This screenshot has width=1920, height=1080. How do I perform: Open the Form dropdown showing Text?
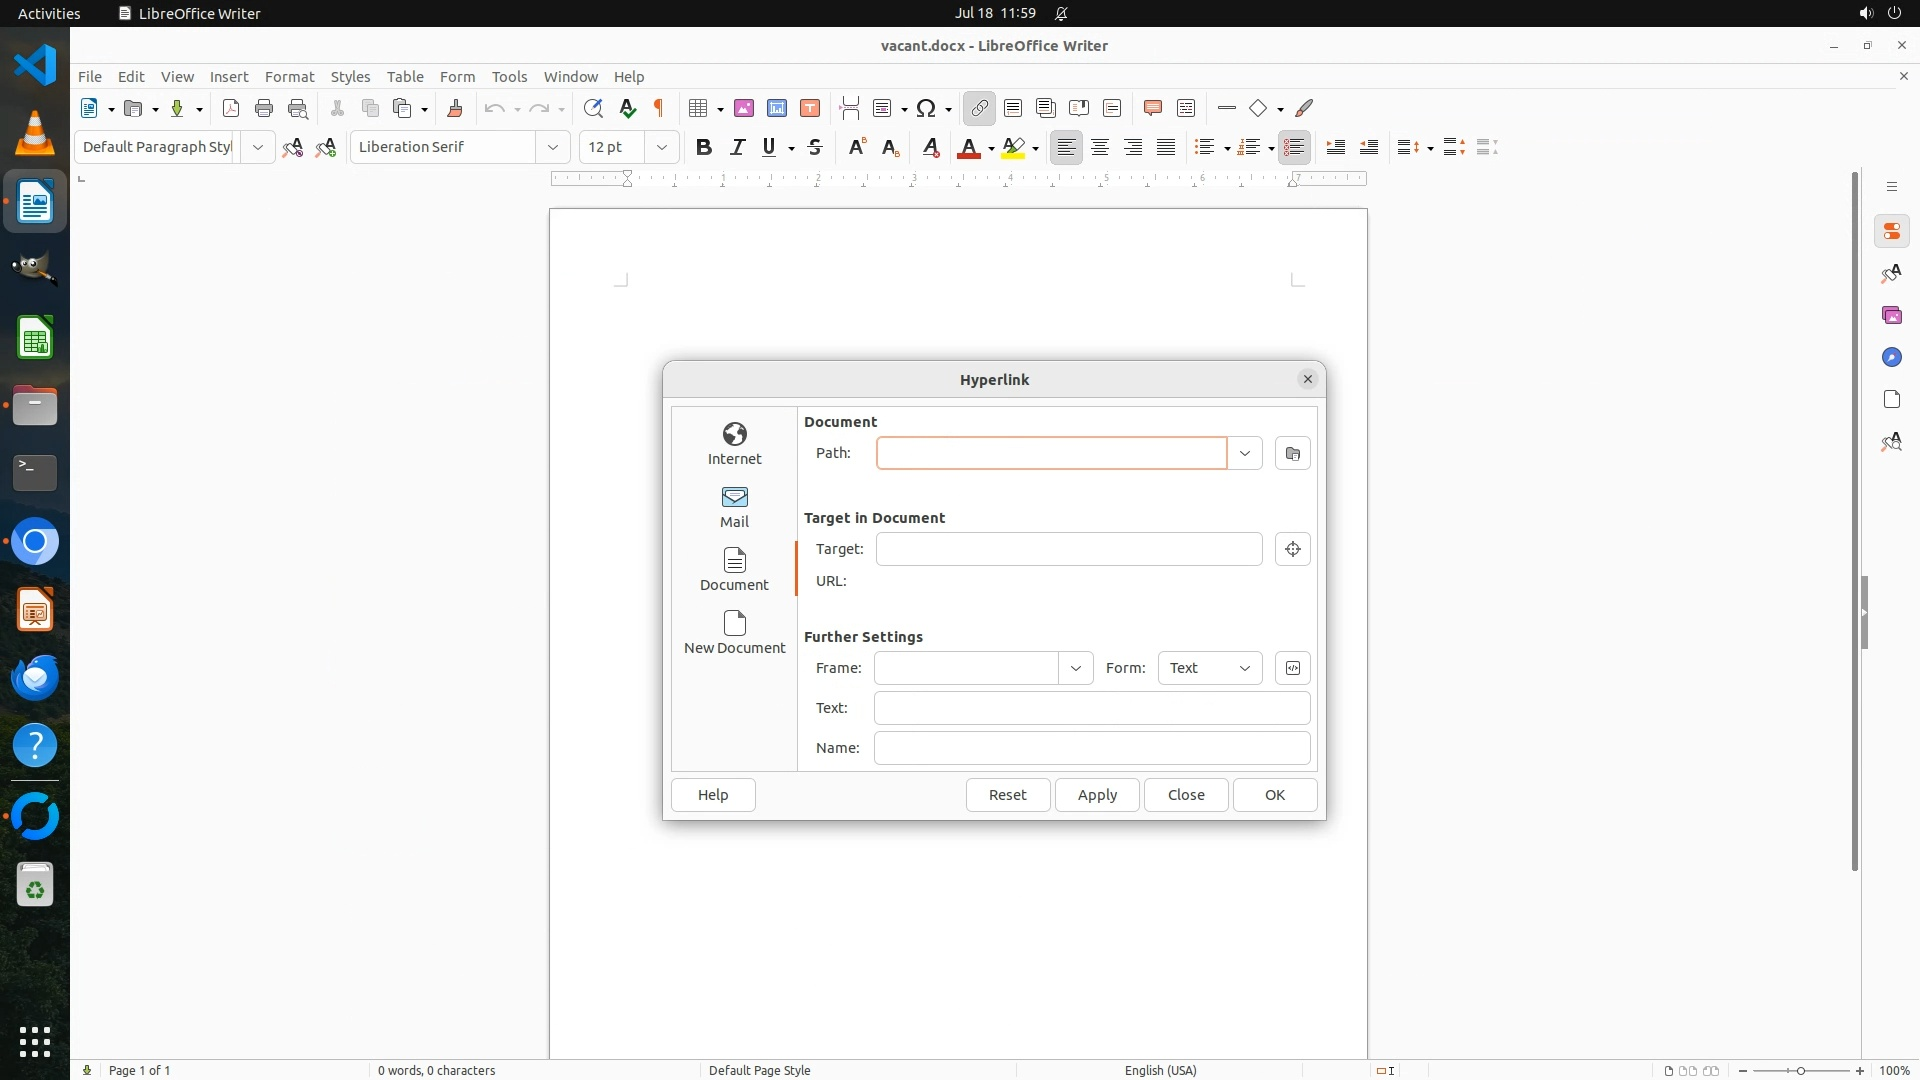tap(1209, 668)
